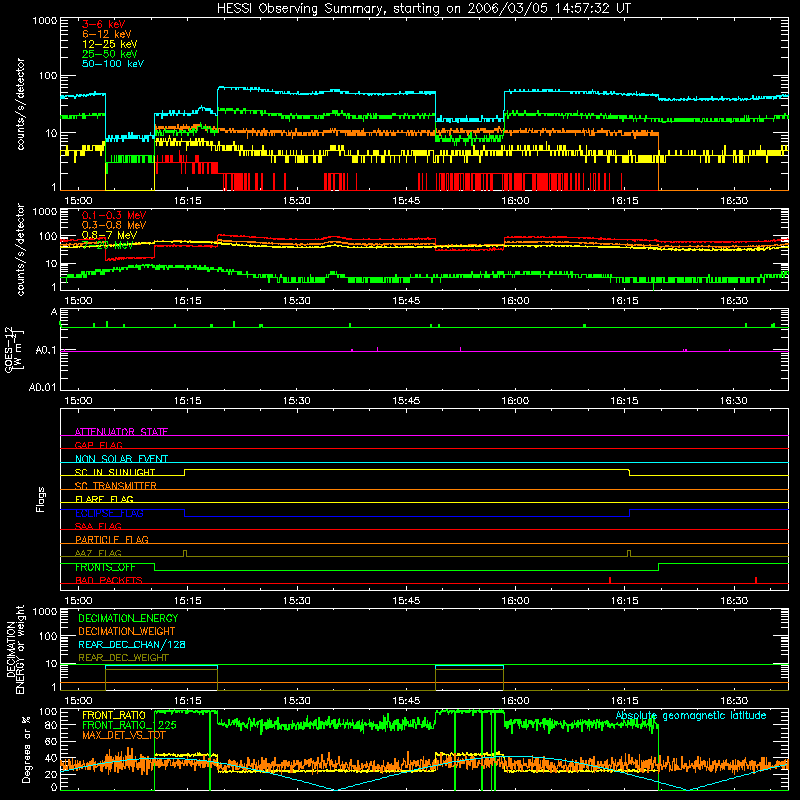
Task: Click the 0.3-0.8 MeV legend label
Action: (114, 225)
